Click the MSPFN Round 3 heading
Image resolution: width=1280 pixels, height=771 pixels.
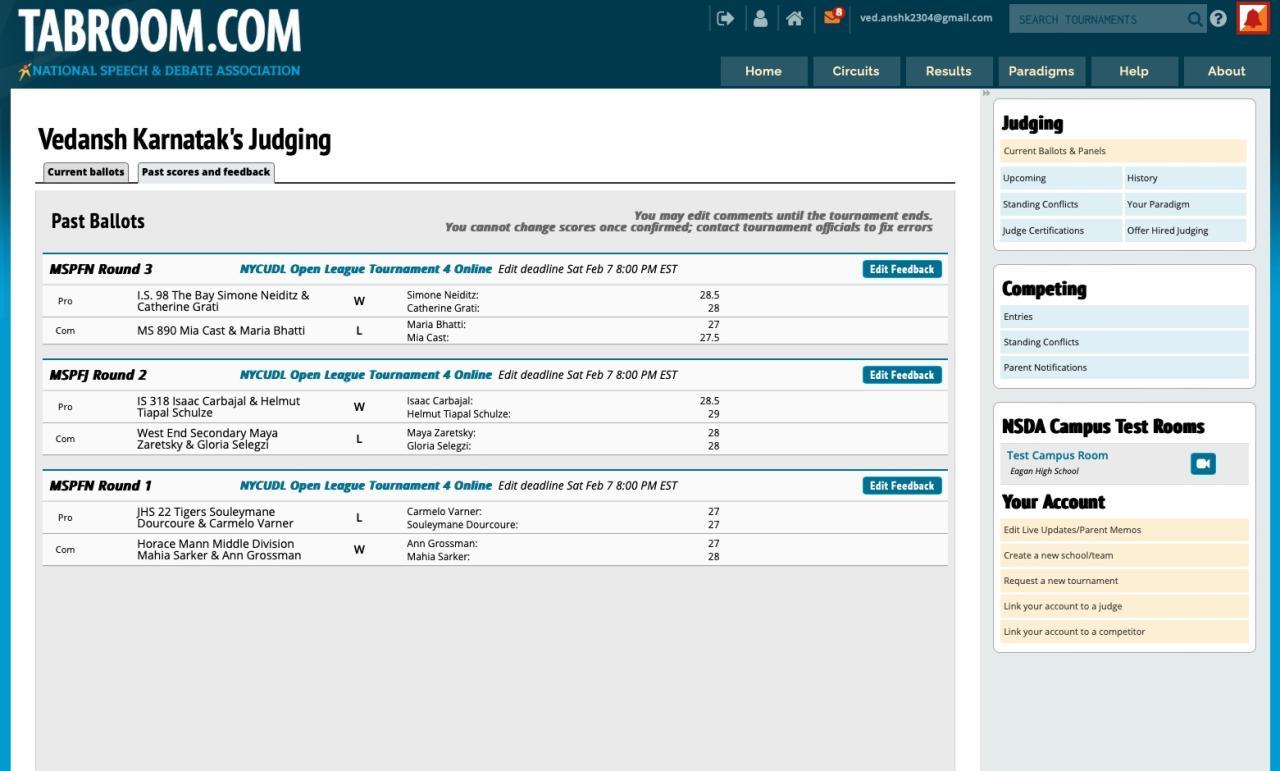click(101, 269)
